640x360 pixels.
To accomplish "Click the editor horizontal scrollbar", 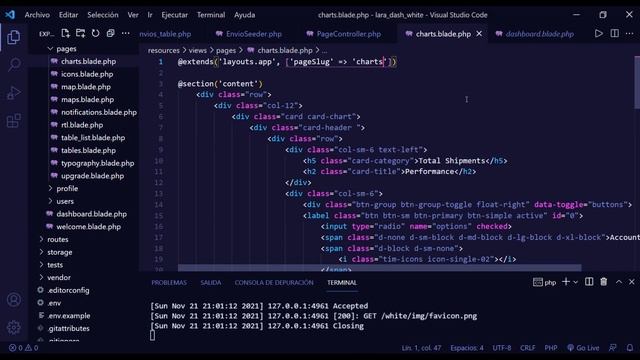I will tap(380, 268).
